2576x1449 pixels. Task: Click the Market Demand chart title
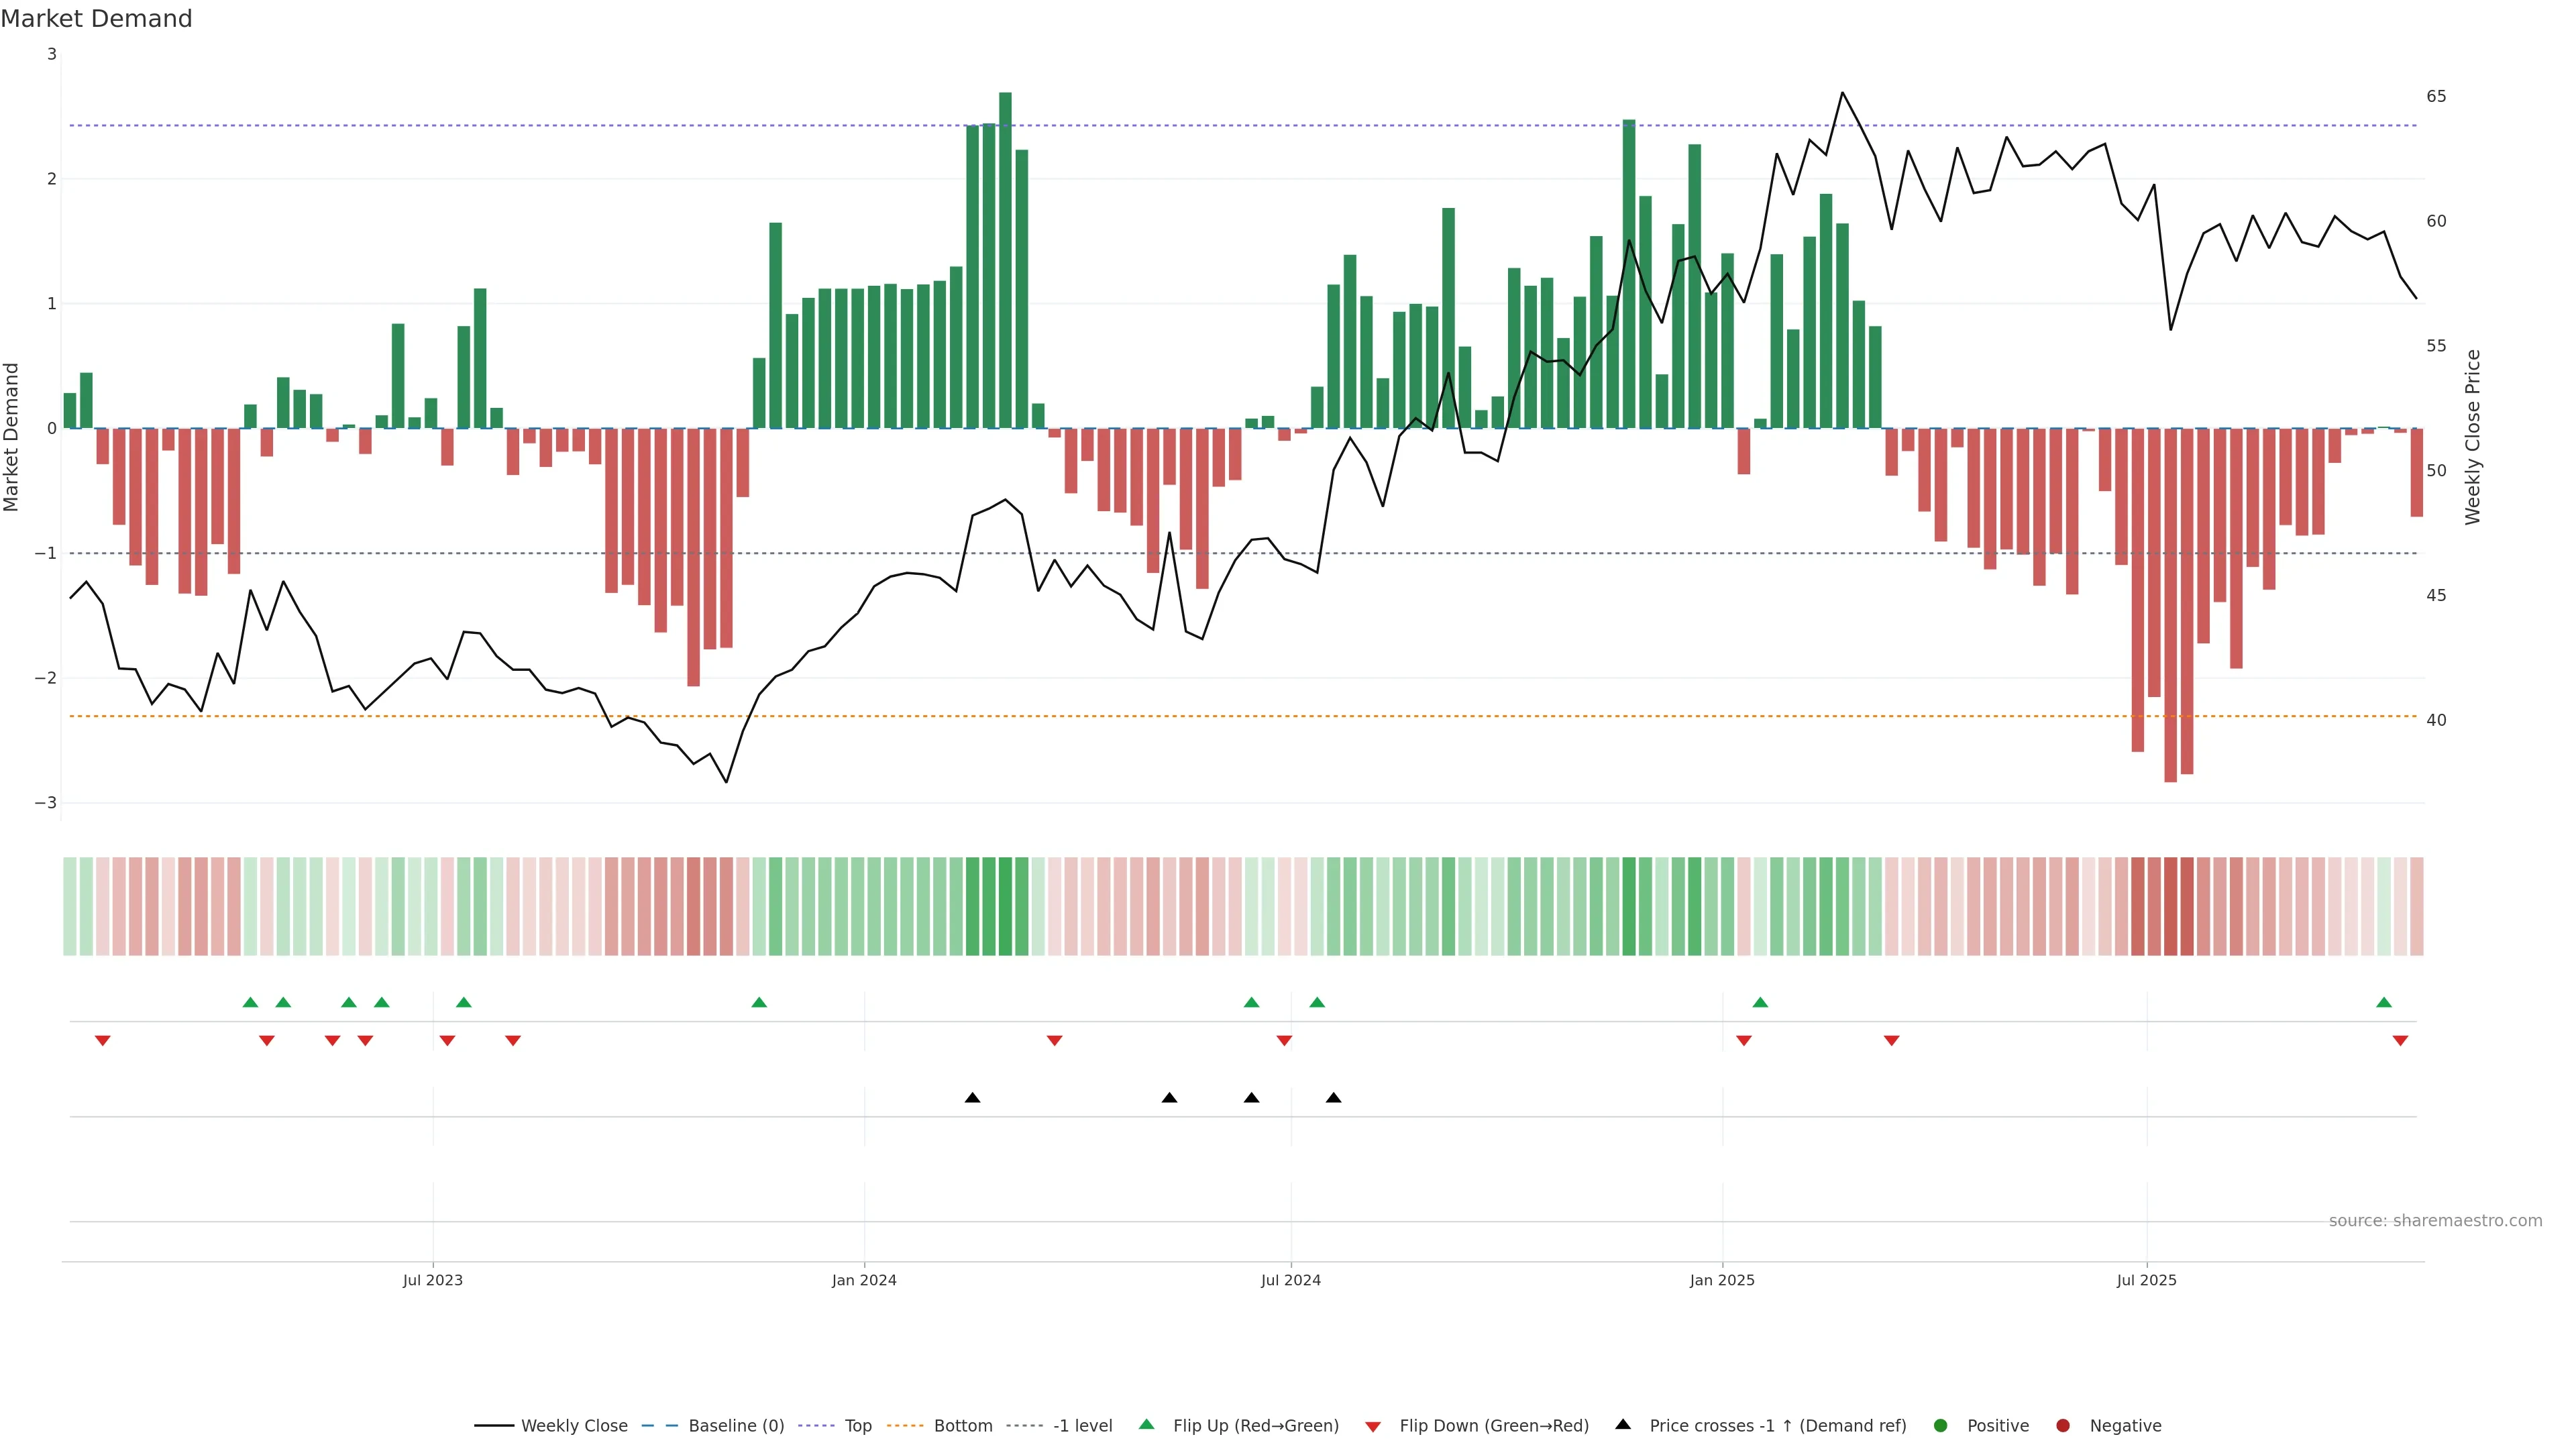(x=96, y=19)
